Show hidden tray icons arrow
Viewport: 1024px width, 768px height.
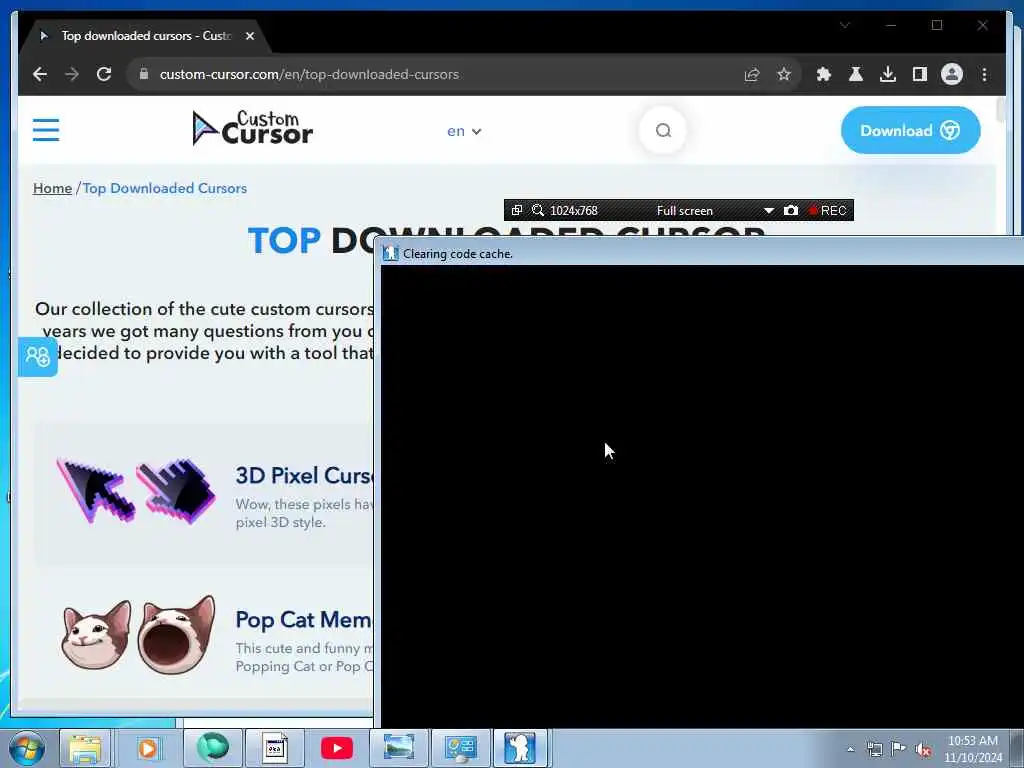tap(850, 750)
